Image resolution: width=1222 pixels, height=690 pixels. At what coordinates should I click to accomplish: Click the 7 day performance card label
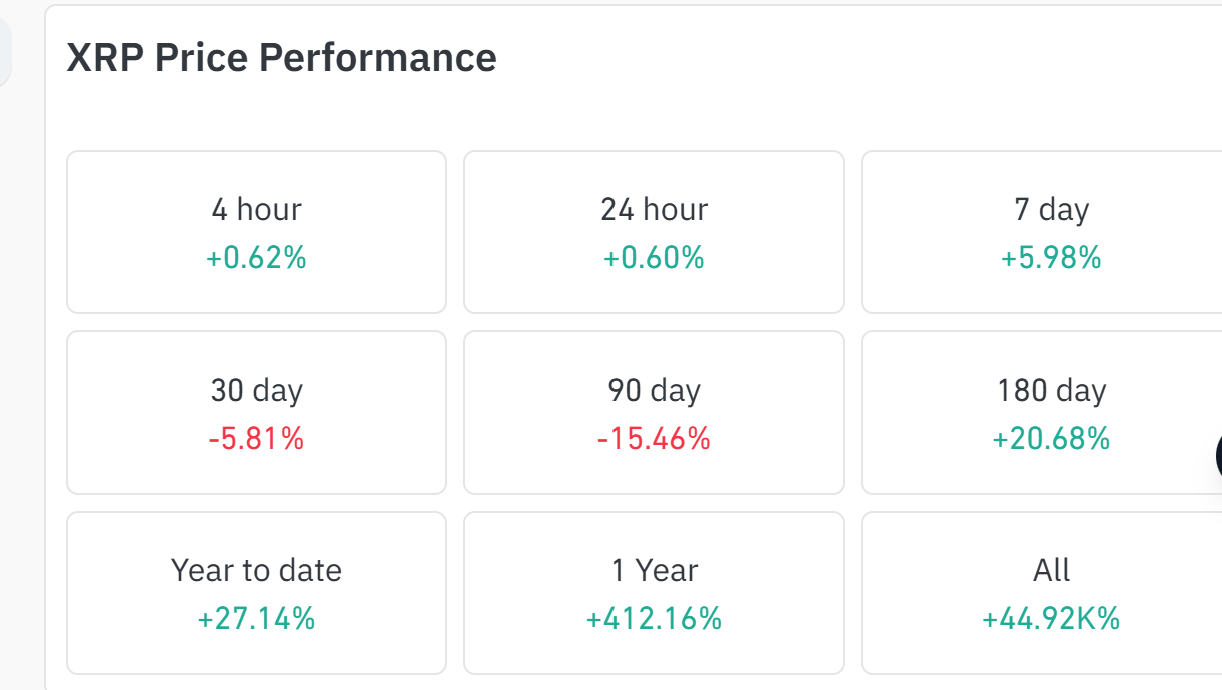click(1051, 210)
